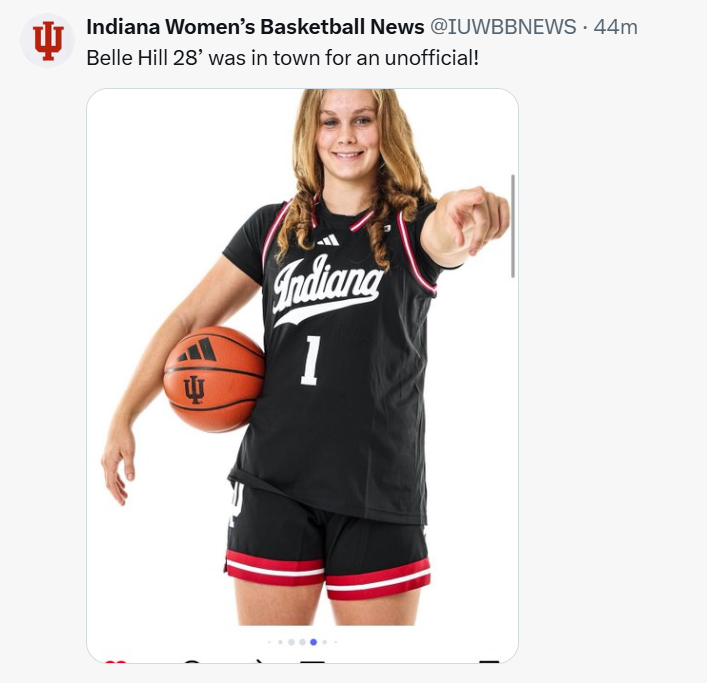Viewport: 707px width, 683px height.
Task: Click the Indiana IU trident profile avatar
Action: [47, 40]
